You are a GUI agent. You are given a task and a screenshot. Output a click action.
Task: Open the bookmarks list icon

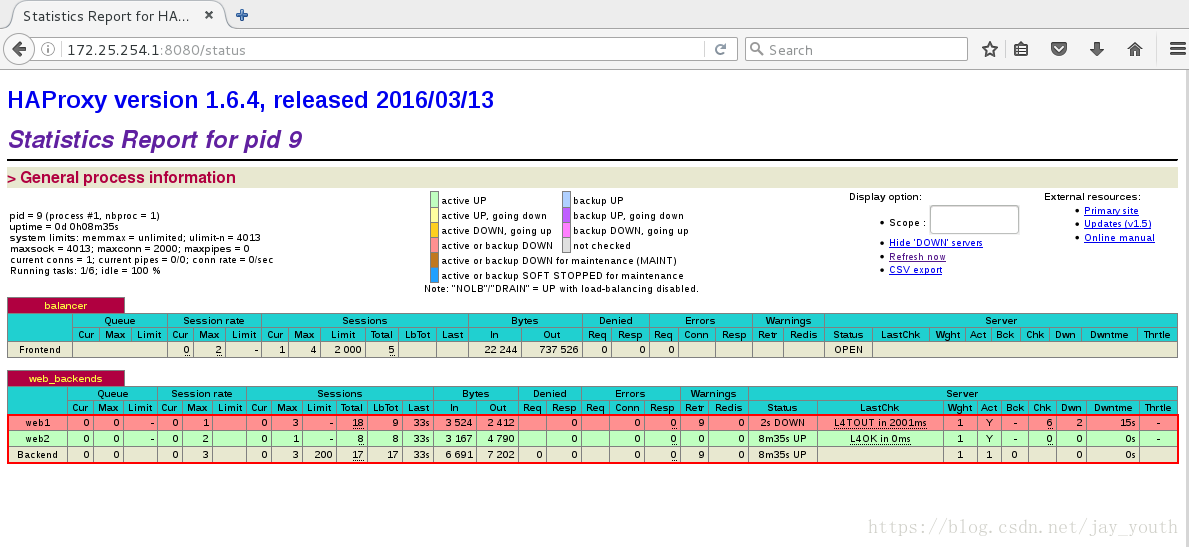click(1021, 49)
